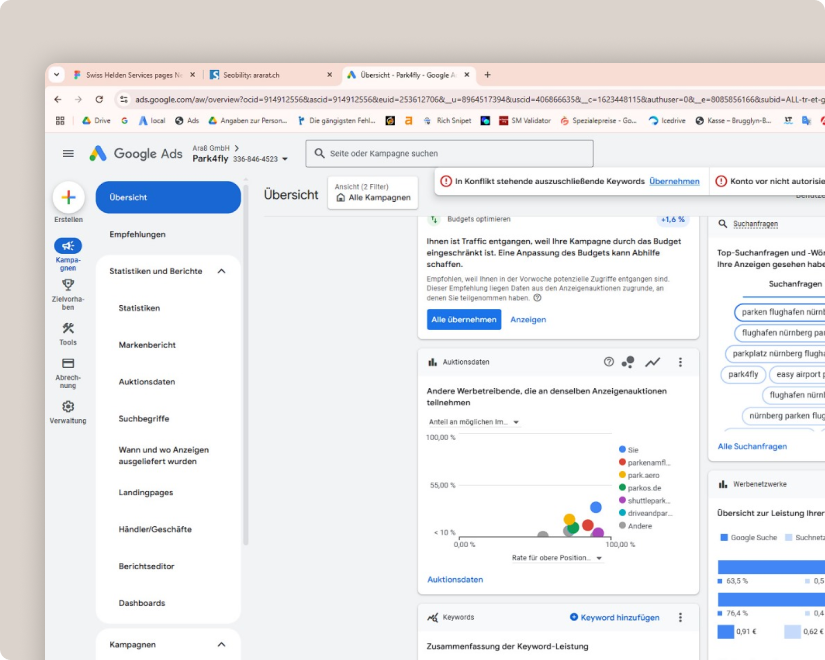Open the Drive bookmark
The width and height of the screenshot is (825, 660).
(96, 121)
